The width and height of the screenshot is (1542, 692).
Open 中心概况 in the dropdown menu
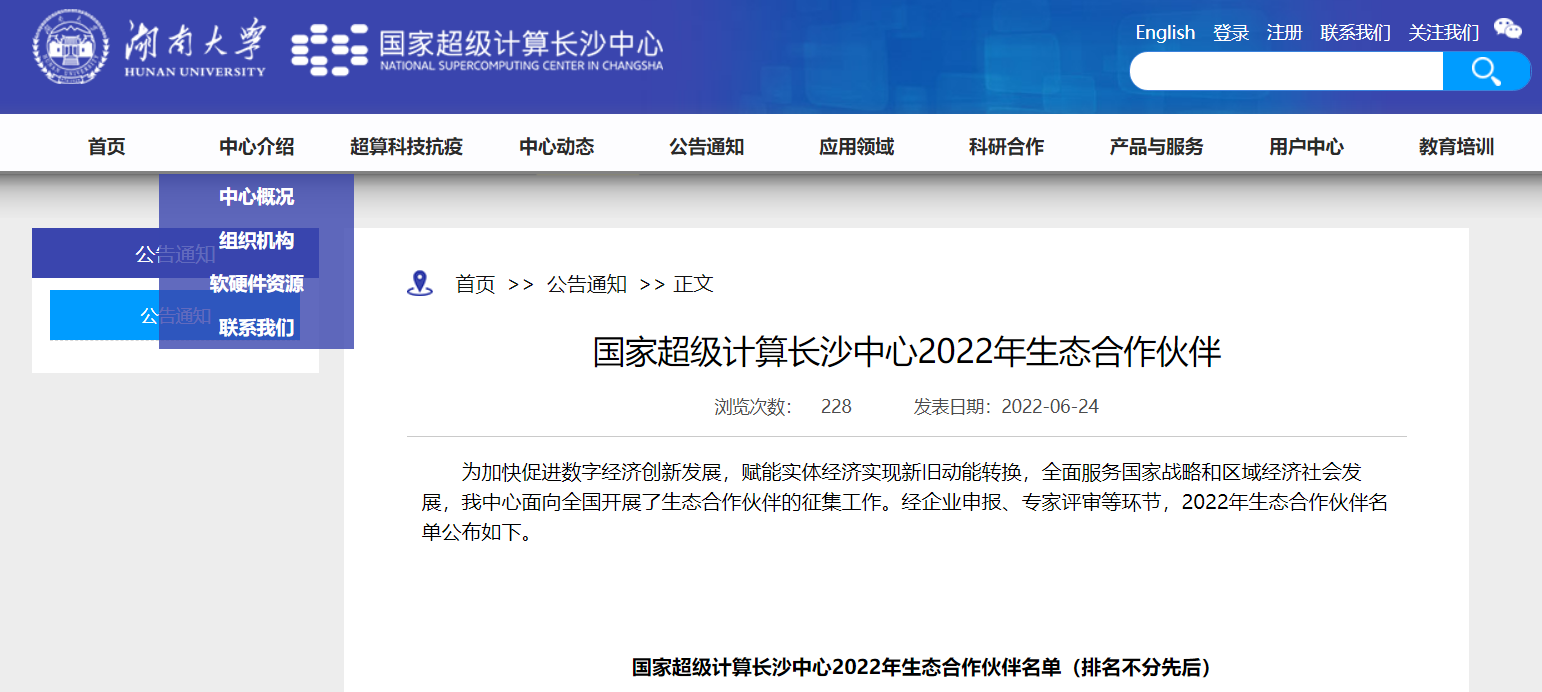pos(256,197)
